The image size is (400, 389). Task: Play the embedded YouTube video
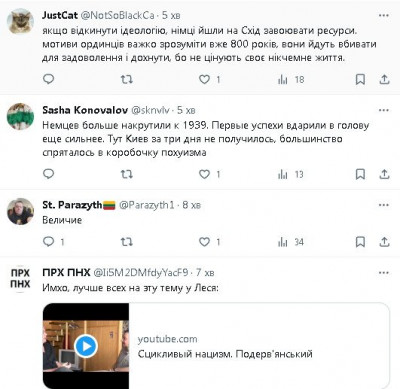tap(86, 346)
